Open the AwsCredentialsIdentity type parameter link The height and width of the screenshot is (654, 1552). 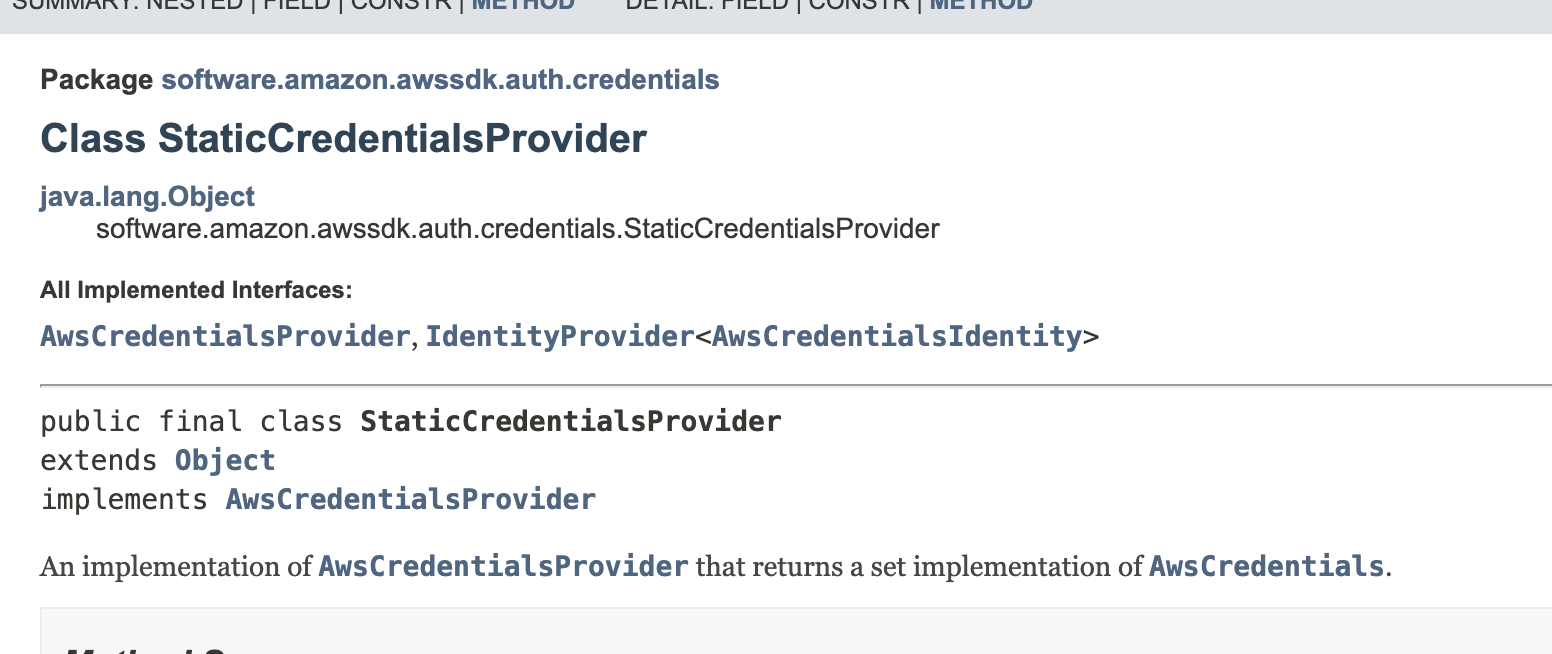[897, 336]
